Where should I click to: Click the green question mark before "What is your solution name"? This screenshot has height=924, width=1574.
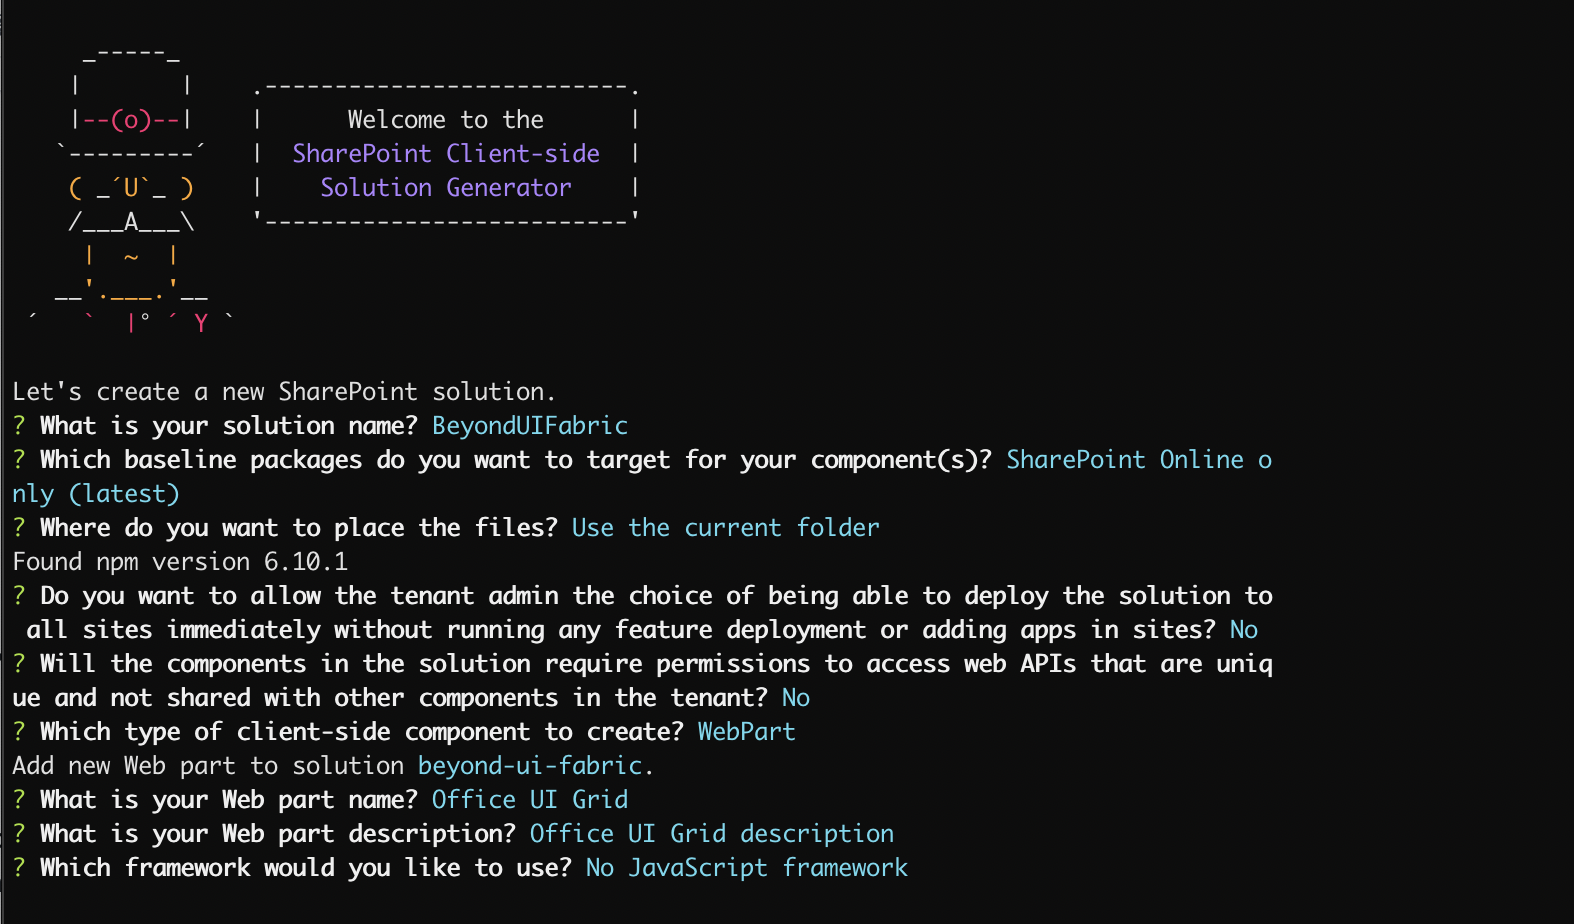(x=19, y=426)
